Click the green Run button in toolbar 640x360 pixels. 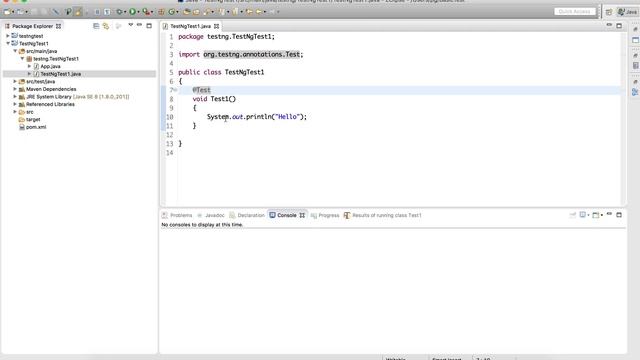[x=132, y=12]
